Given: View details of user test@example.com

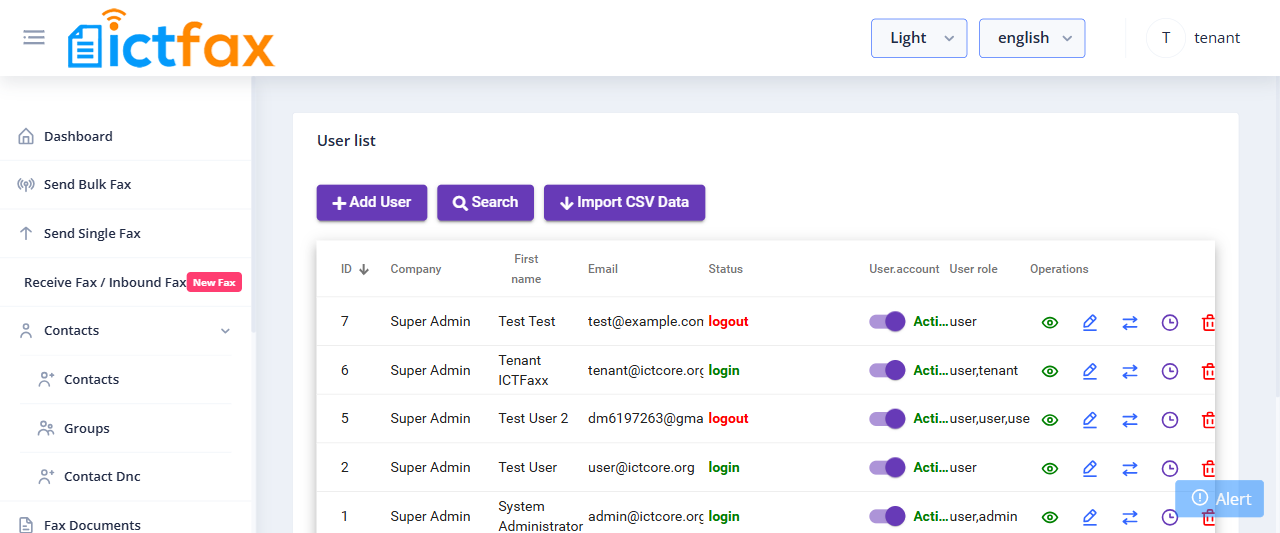Looking at the screenshot, I should [1050, 322].
